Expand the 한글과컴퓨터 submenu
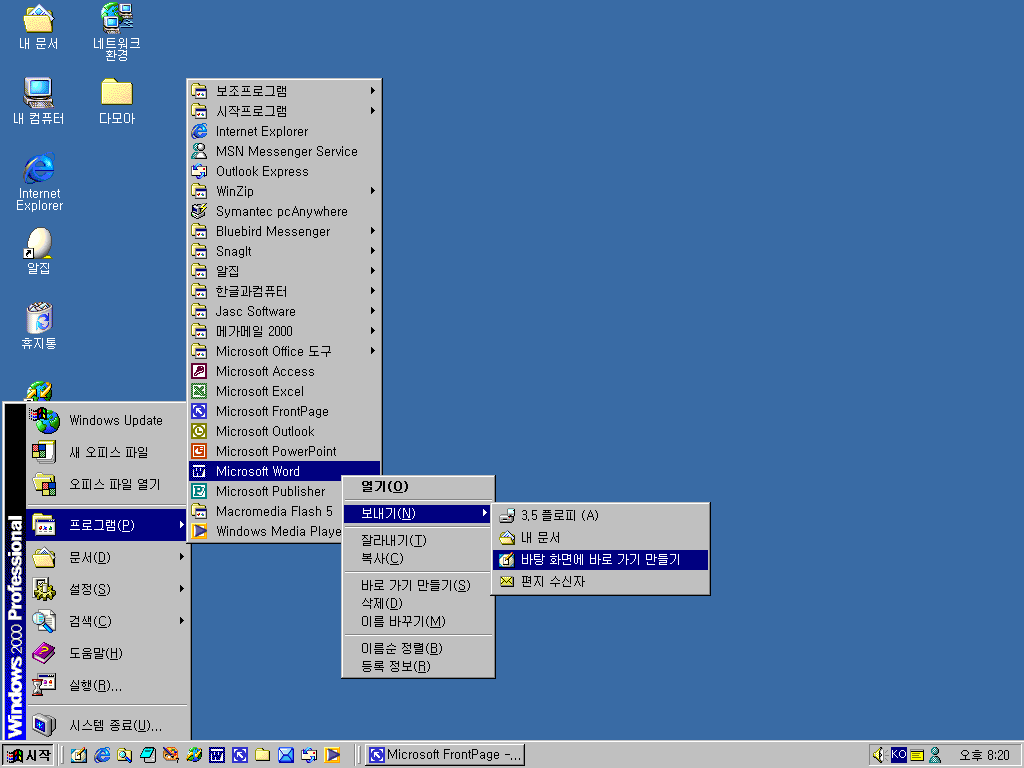Viewport: 1024px width, 768px height. click(284, 291)
